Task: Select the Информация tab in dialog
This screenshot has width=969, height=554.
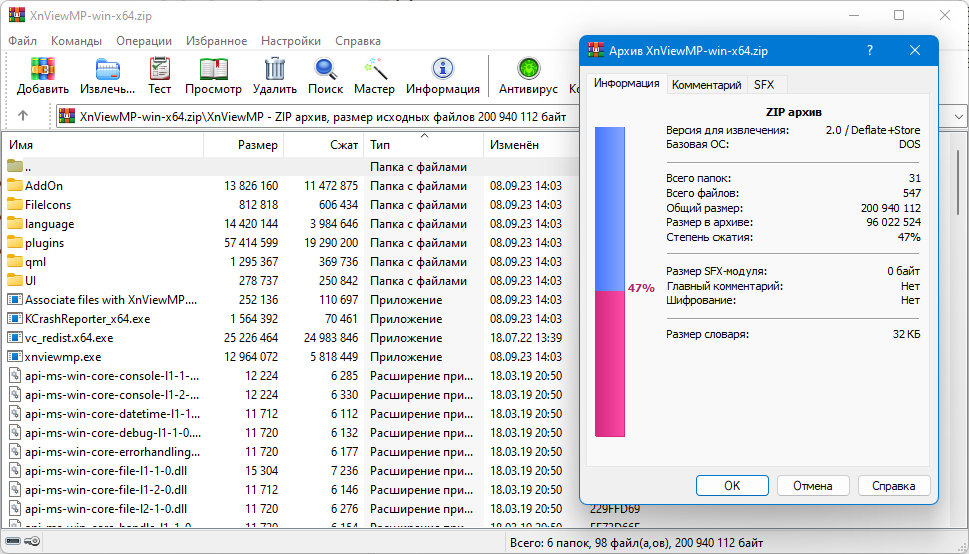Action: click(x=627, y=83)
